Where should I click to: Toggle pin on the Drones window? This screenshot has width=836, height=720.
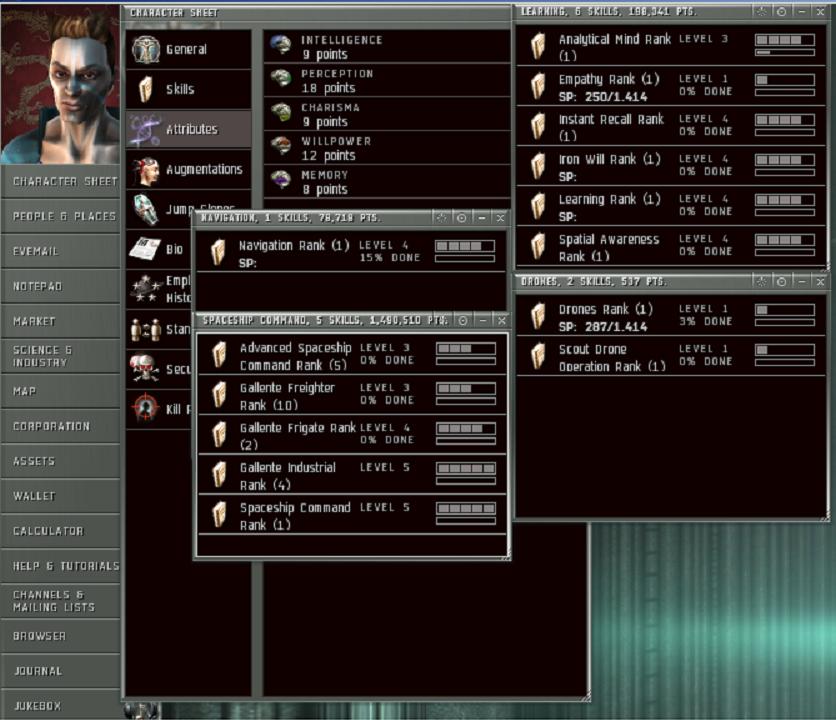tap(781, 281)
